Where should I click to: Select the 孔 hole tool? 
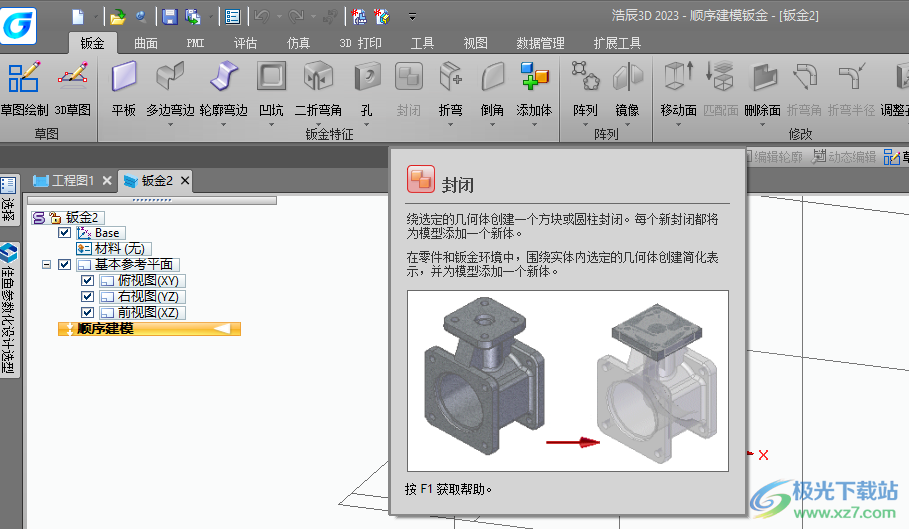(x=366, y=88)
